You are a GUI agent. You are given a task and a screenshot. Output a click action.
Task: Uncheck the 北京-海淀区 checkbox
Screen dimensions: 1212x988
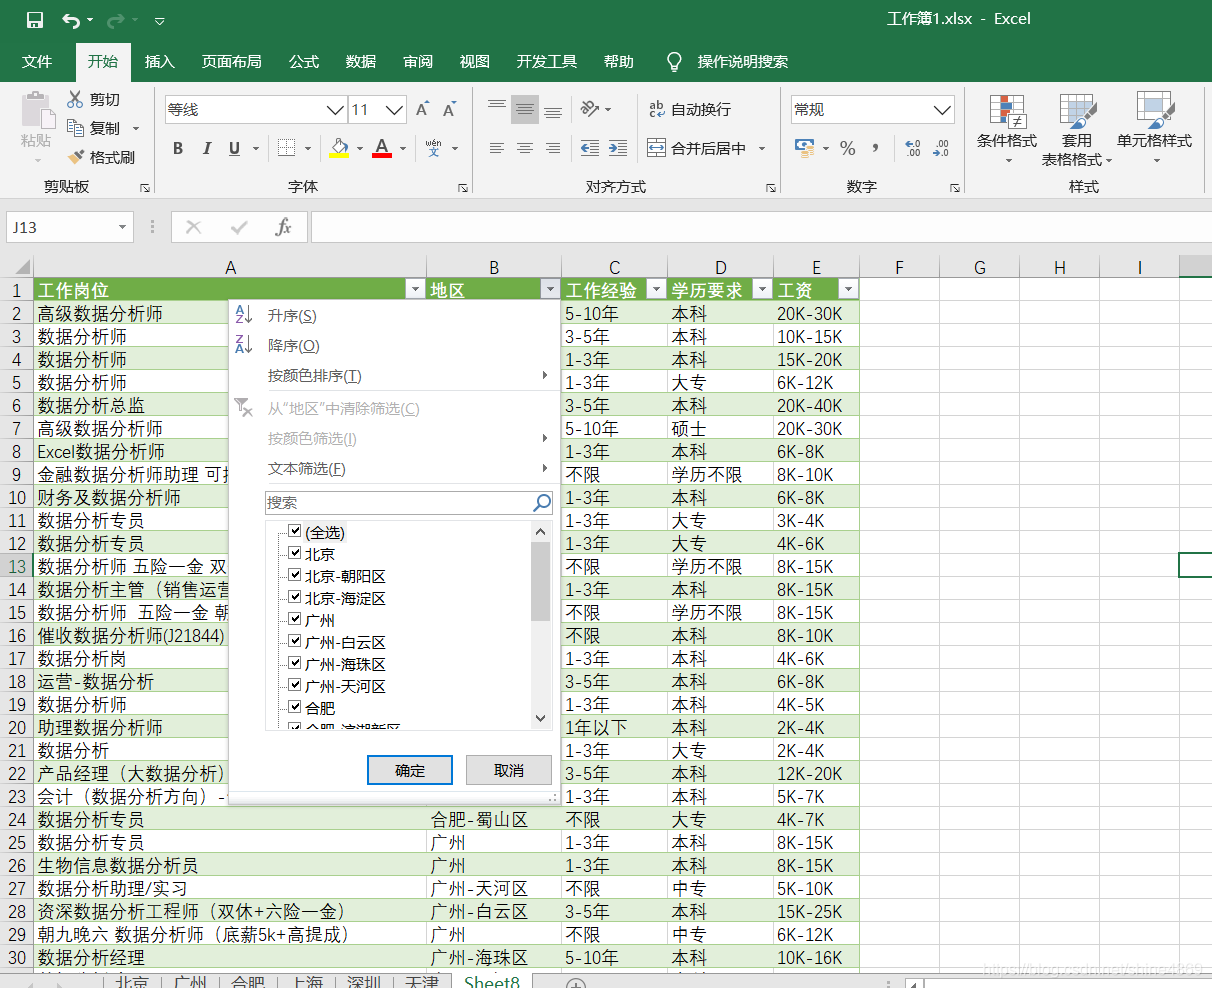(295, 597)
